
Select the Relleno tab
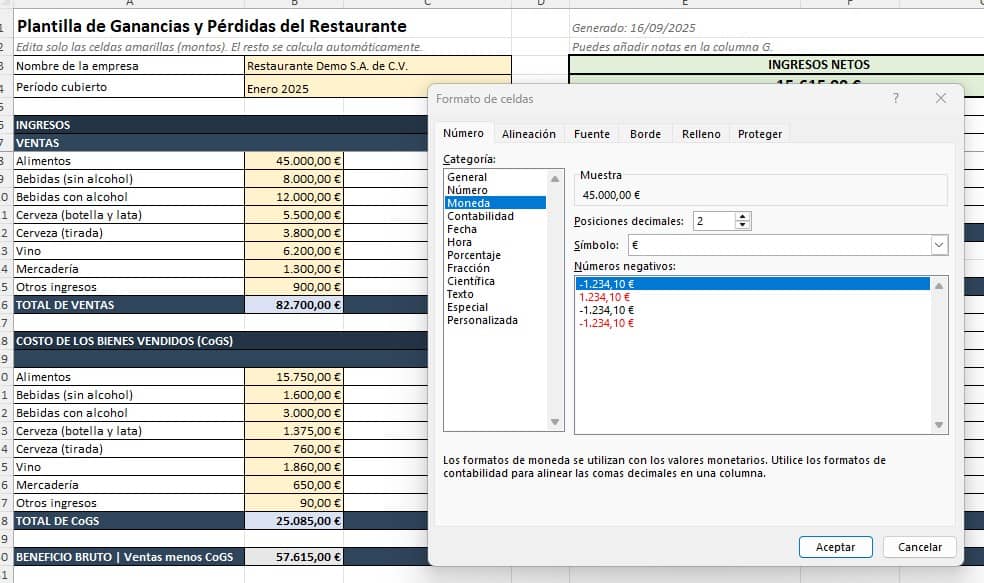pyautogui.click(x=701, y=134)
